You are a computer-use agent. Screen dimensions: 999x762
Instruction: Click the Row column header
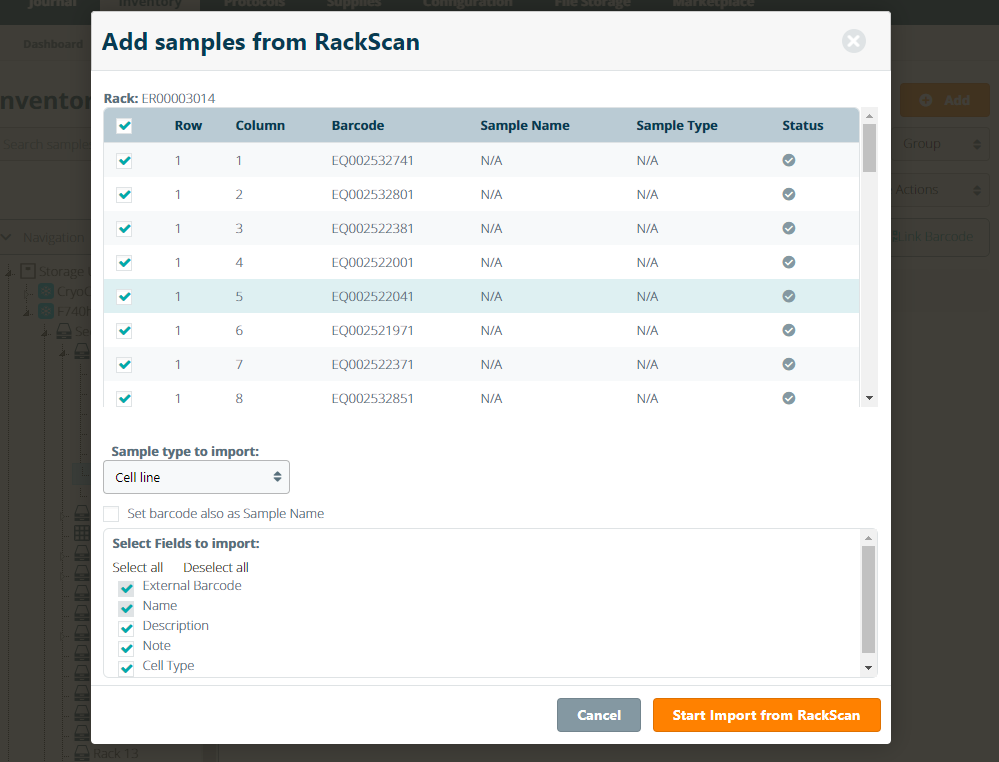pyautogui.click(x=188, y=126)
